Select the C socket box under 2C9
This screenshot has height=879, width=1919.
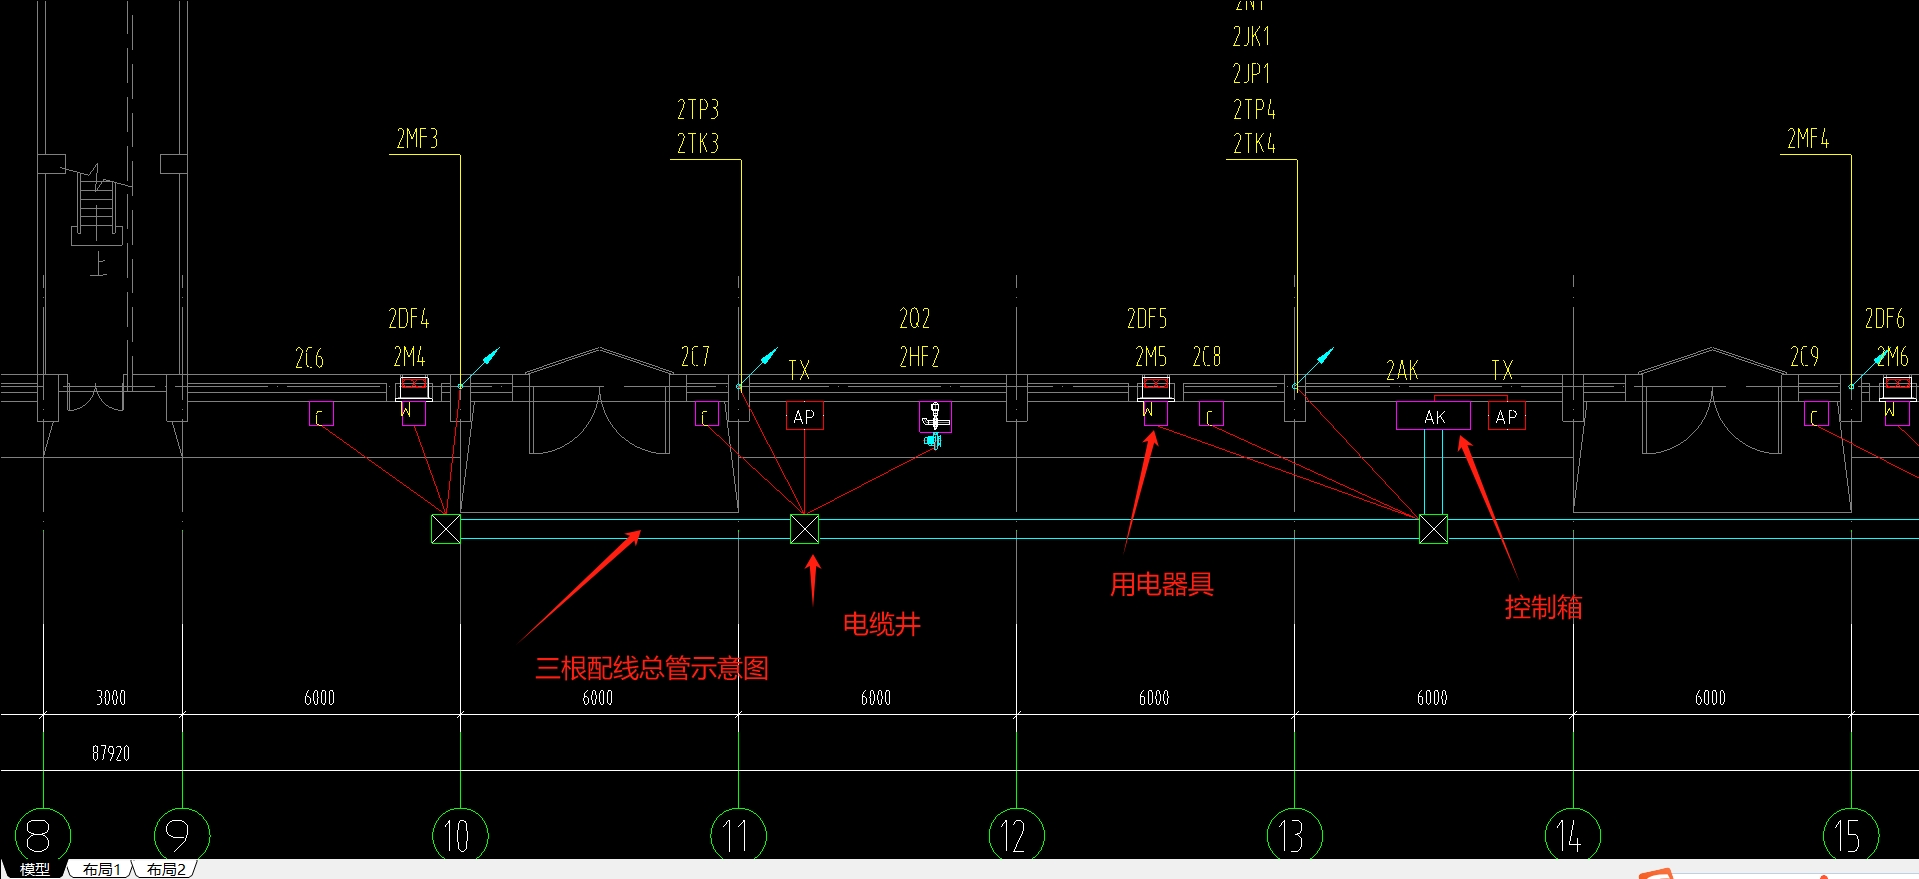[x=1816, y=414]
